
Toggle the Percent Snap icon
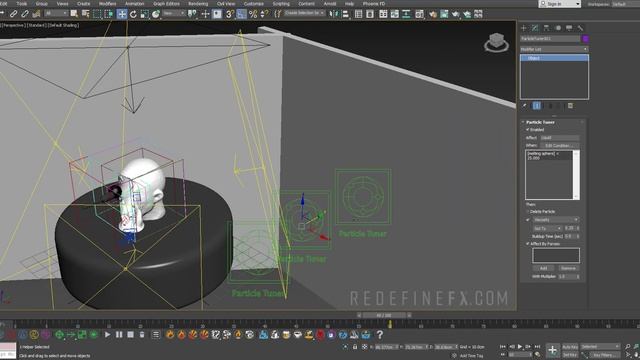(253, 14)
